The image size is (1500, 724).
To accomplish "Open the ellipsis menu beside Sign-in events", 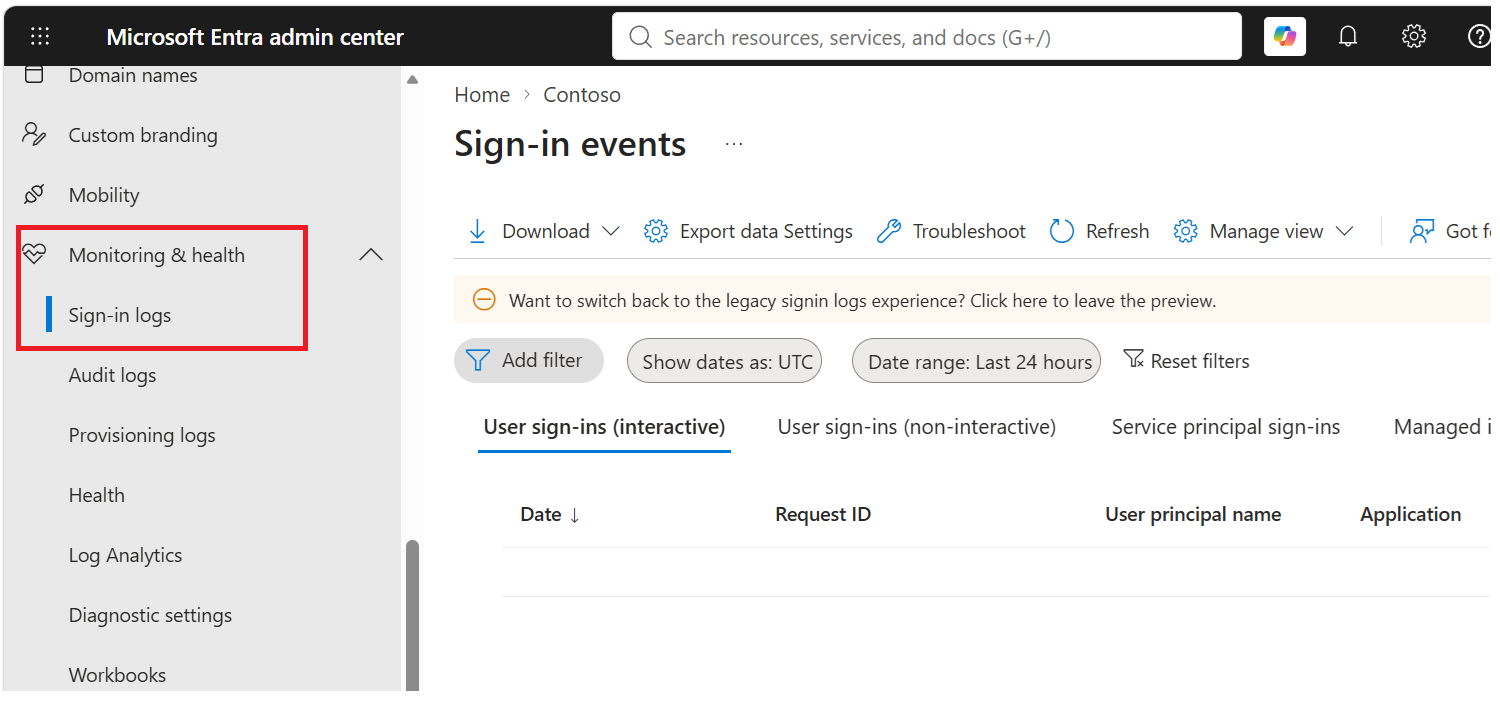I will coord(734,144).
